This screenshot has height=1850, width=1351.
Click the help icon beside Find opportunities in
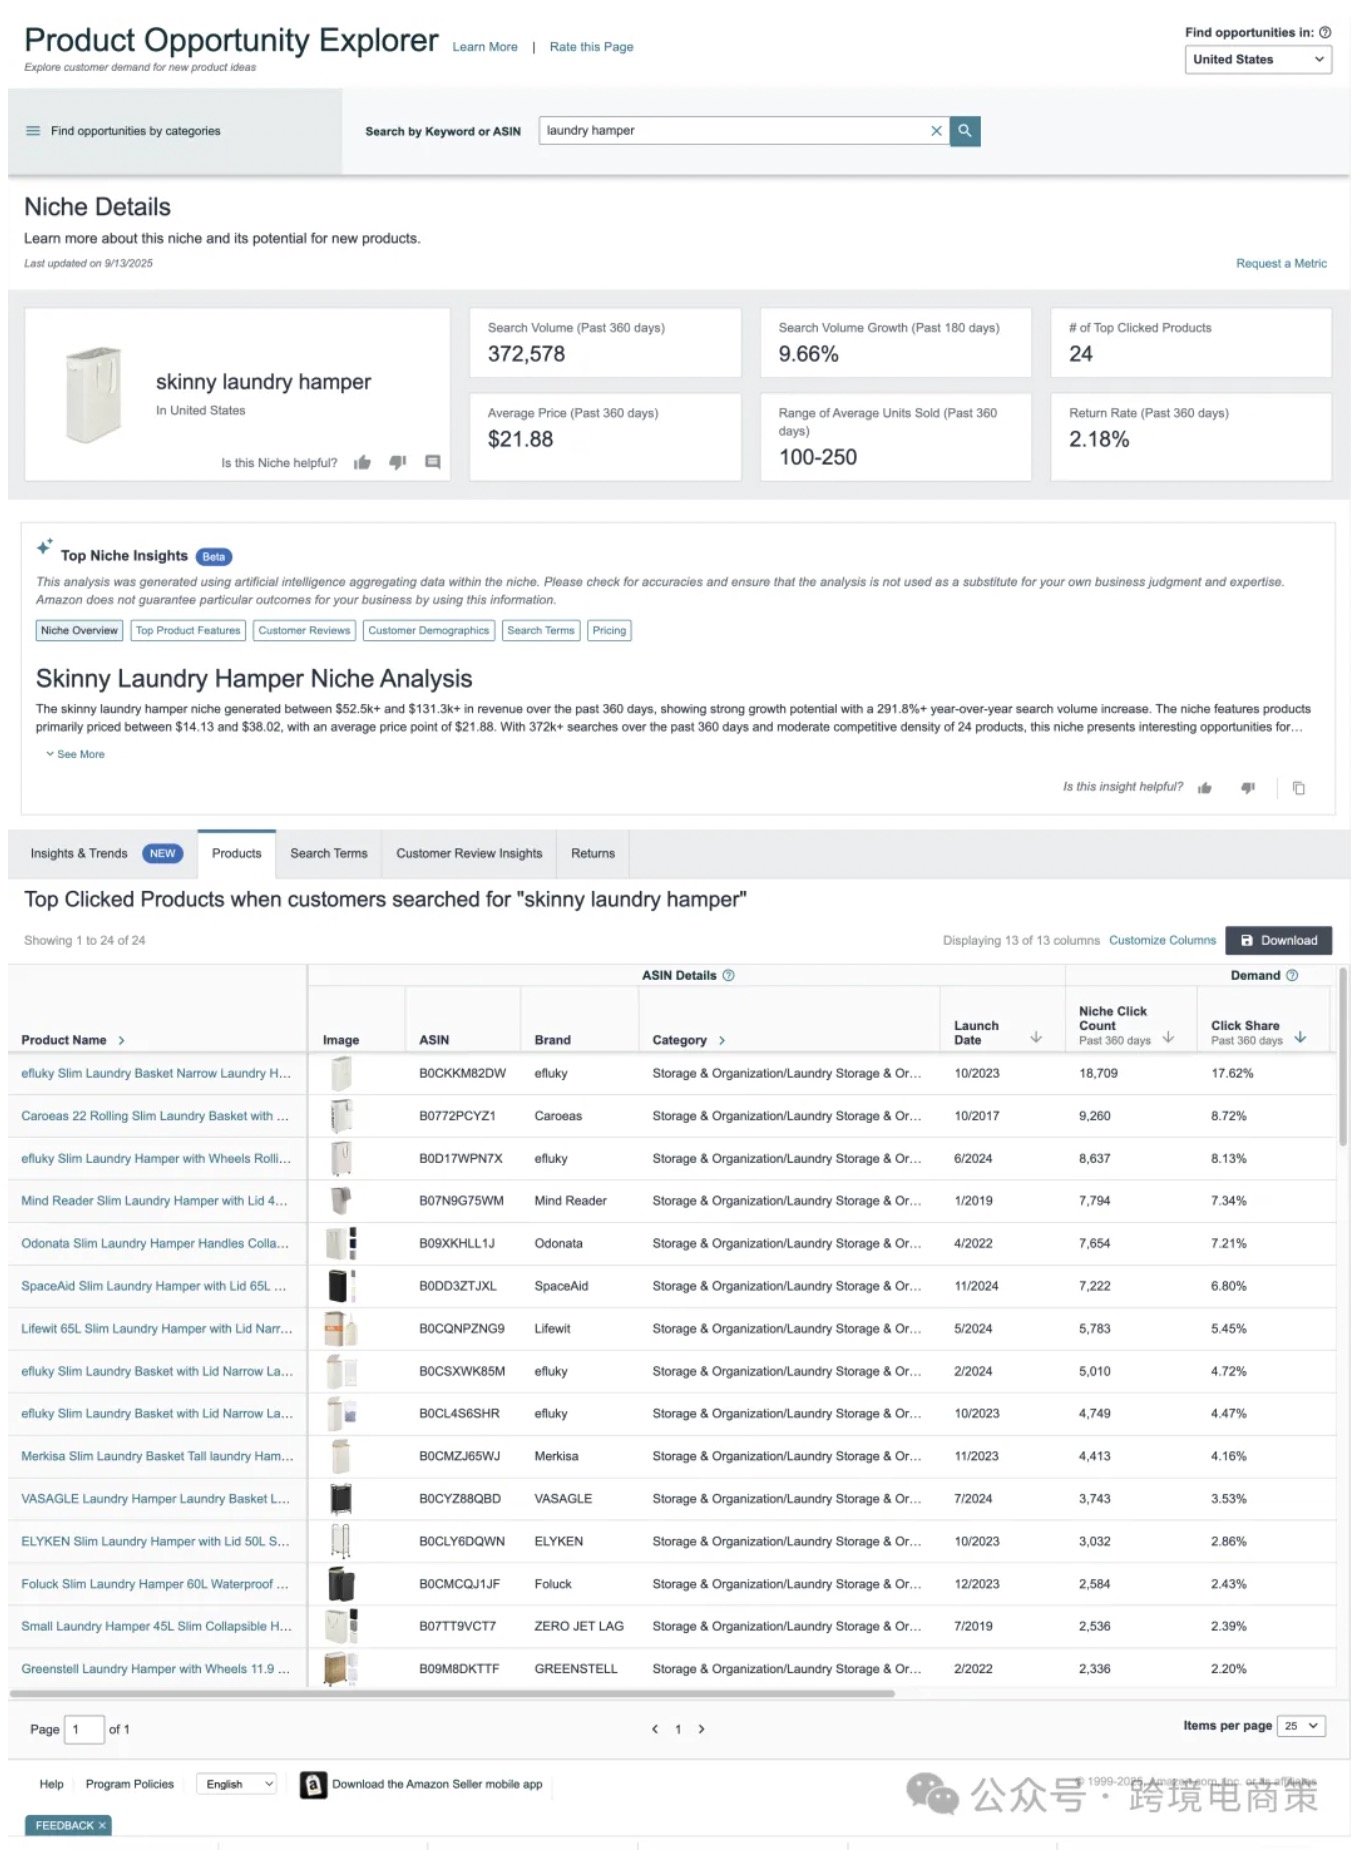click(x=1325, y=32)
